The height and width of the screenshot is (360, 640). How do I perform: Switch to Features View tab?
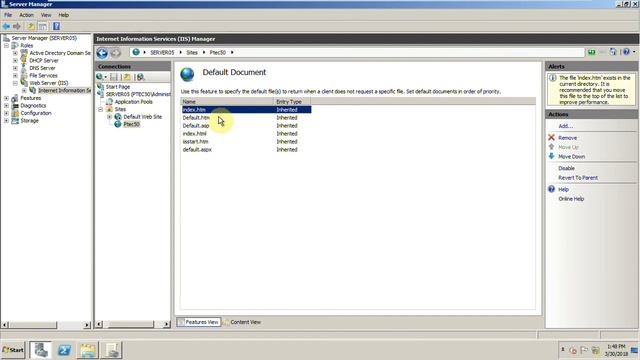199,322
